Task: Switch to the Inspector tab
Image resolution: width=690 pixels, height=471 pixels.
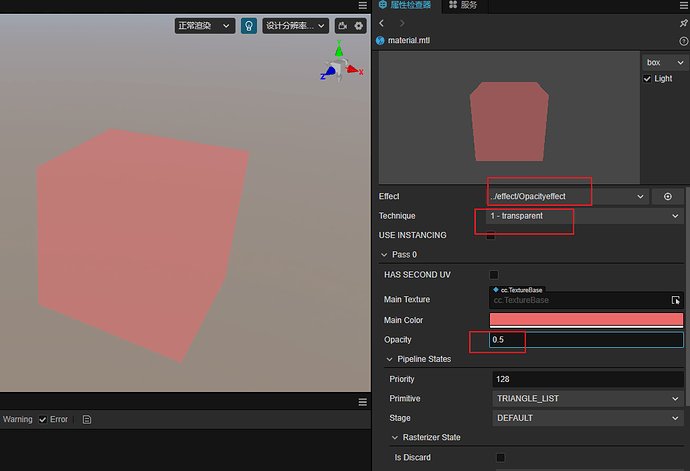Action: coord(405,5)
